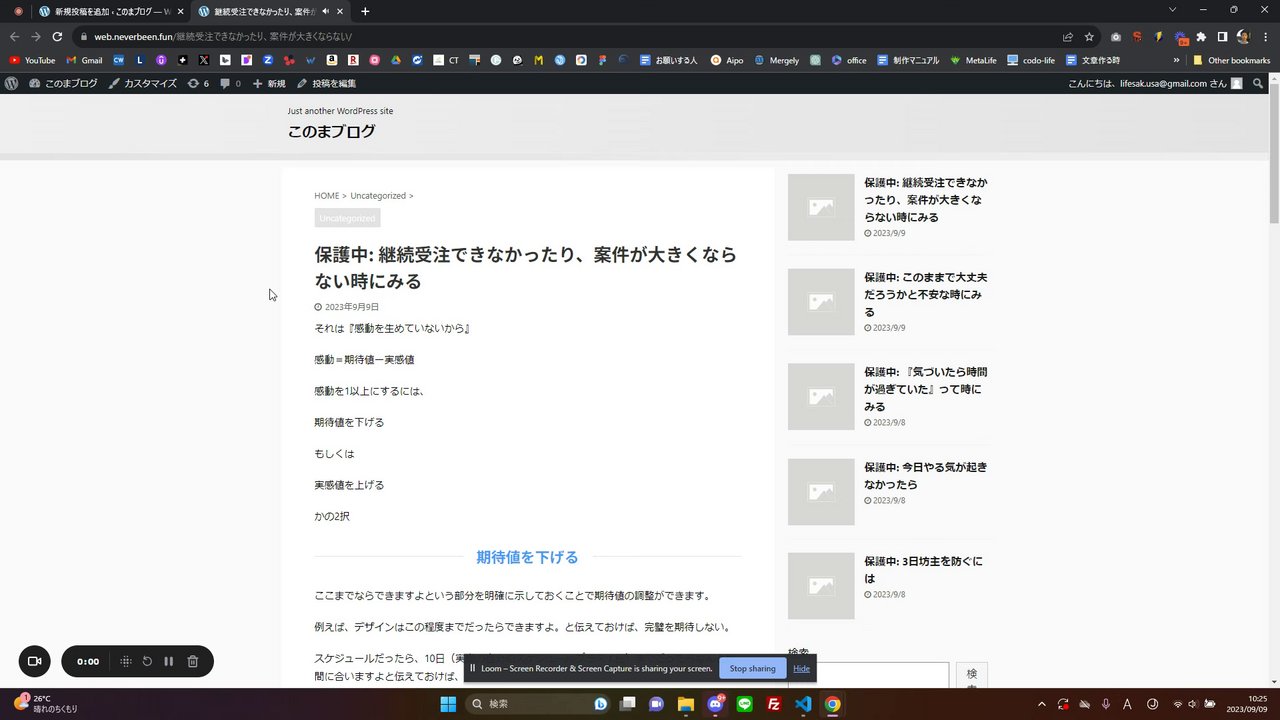Image resolution: width=1280 pixels, height=720 pixels.
Task: Open the Chrome extensions puzzle icon
Action: [x=1201, y=36]
